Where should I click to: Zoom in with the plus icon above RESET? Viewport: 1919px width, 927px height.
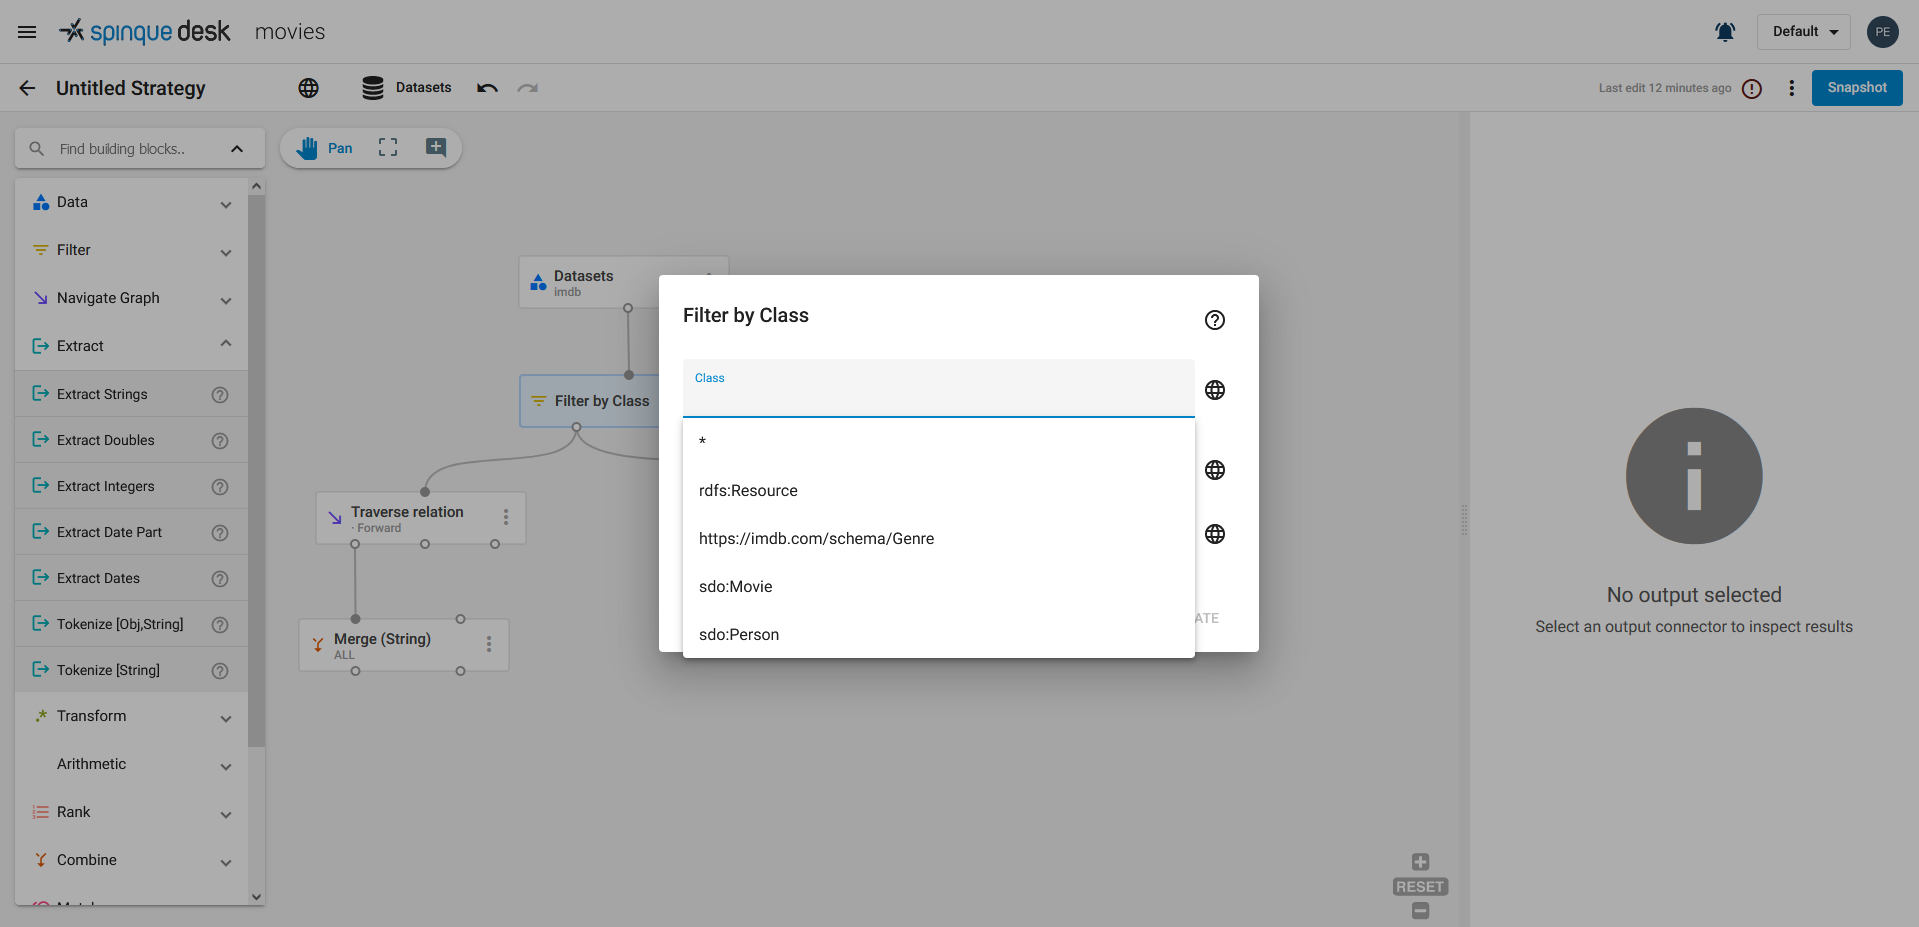(1420, 862)
